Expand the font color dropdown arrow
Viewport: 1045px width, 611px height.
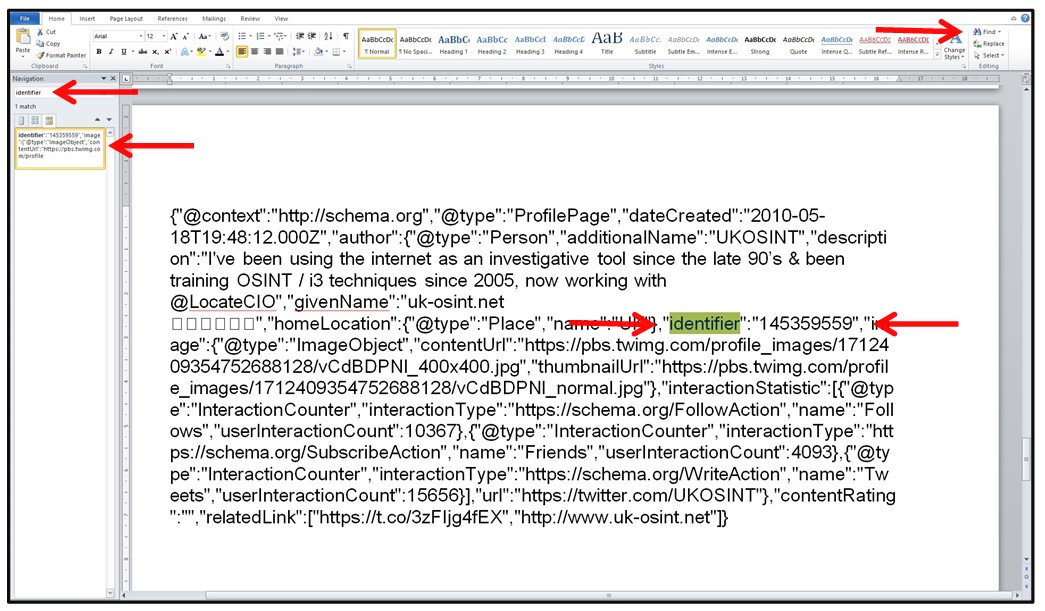(x=228, y=51)
